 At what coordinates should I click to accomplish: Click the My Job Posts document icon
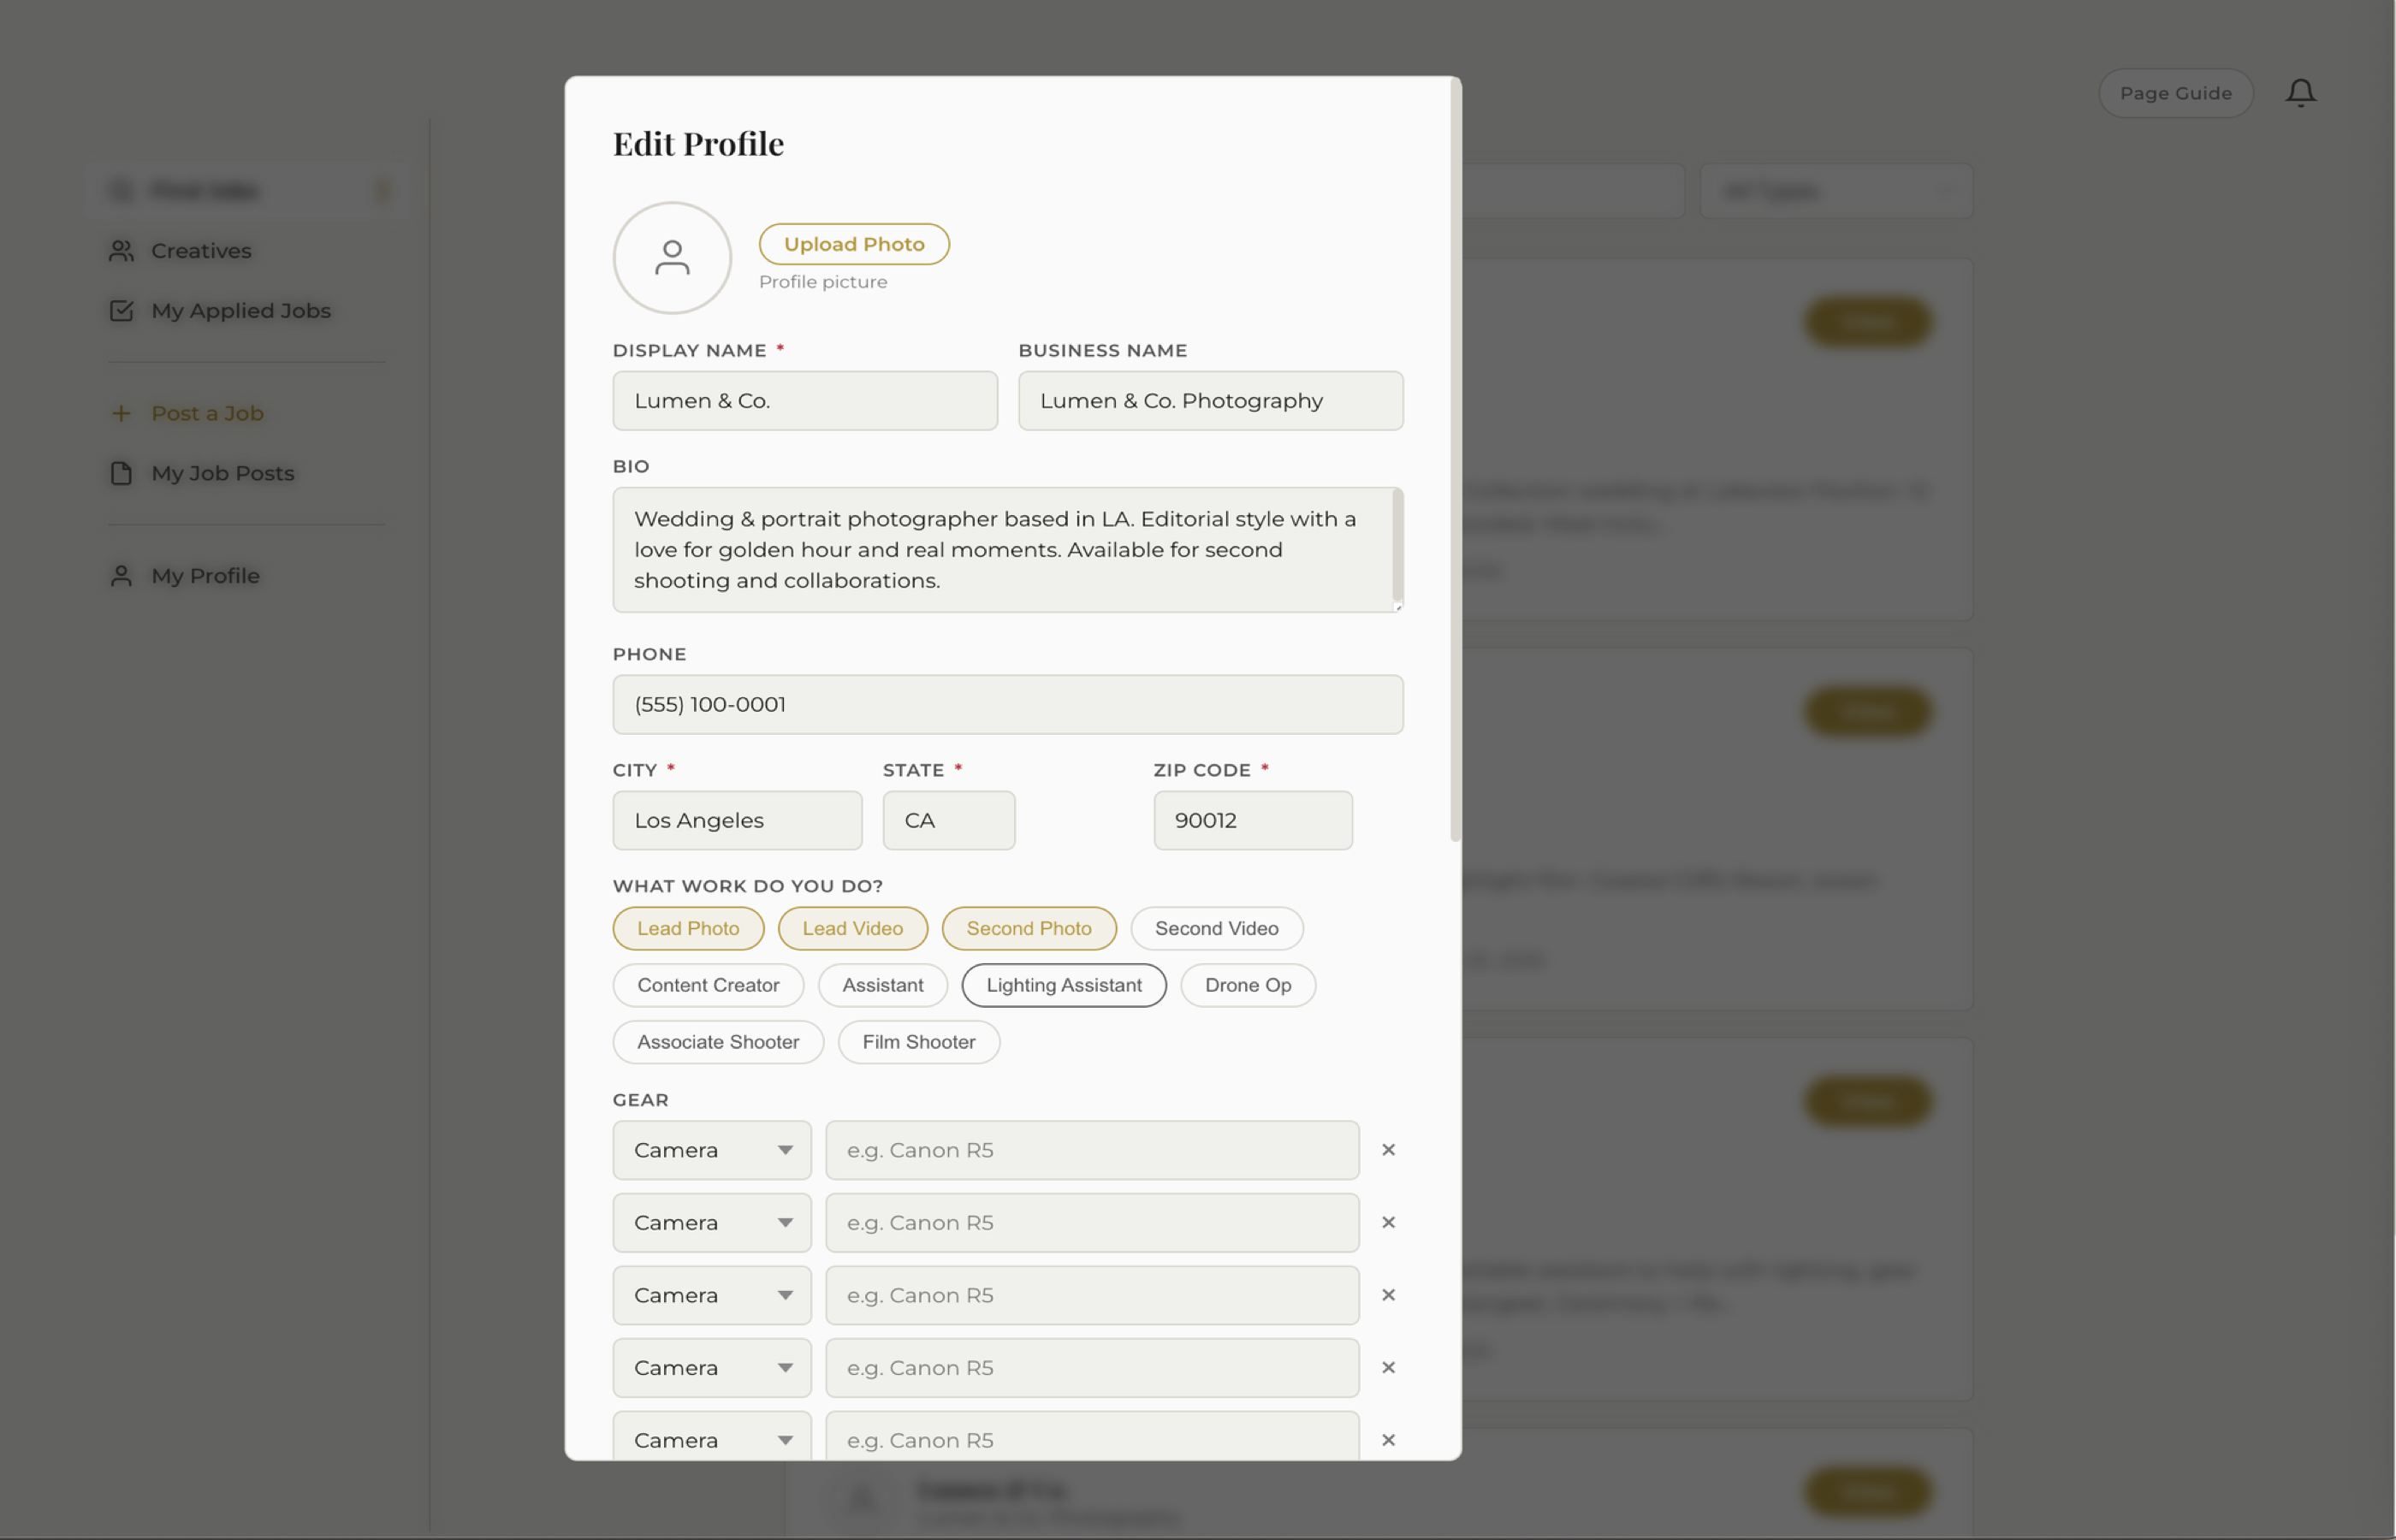point(121,473)
